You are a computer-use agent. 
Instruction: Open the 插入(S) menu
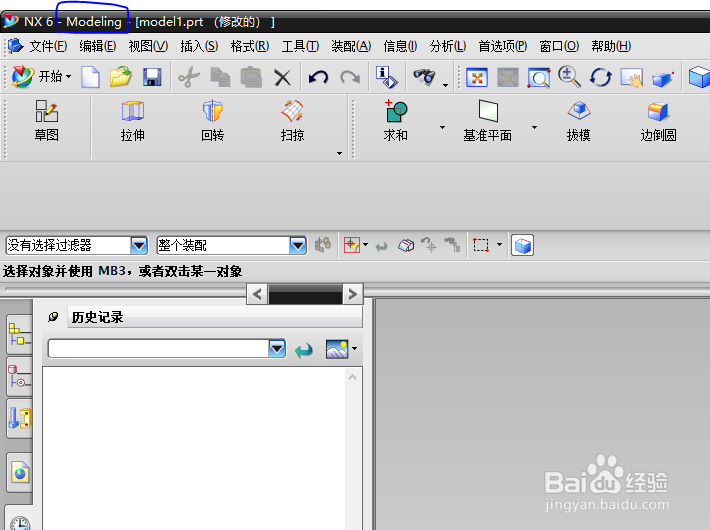tap(199, 46)
